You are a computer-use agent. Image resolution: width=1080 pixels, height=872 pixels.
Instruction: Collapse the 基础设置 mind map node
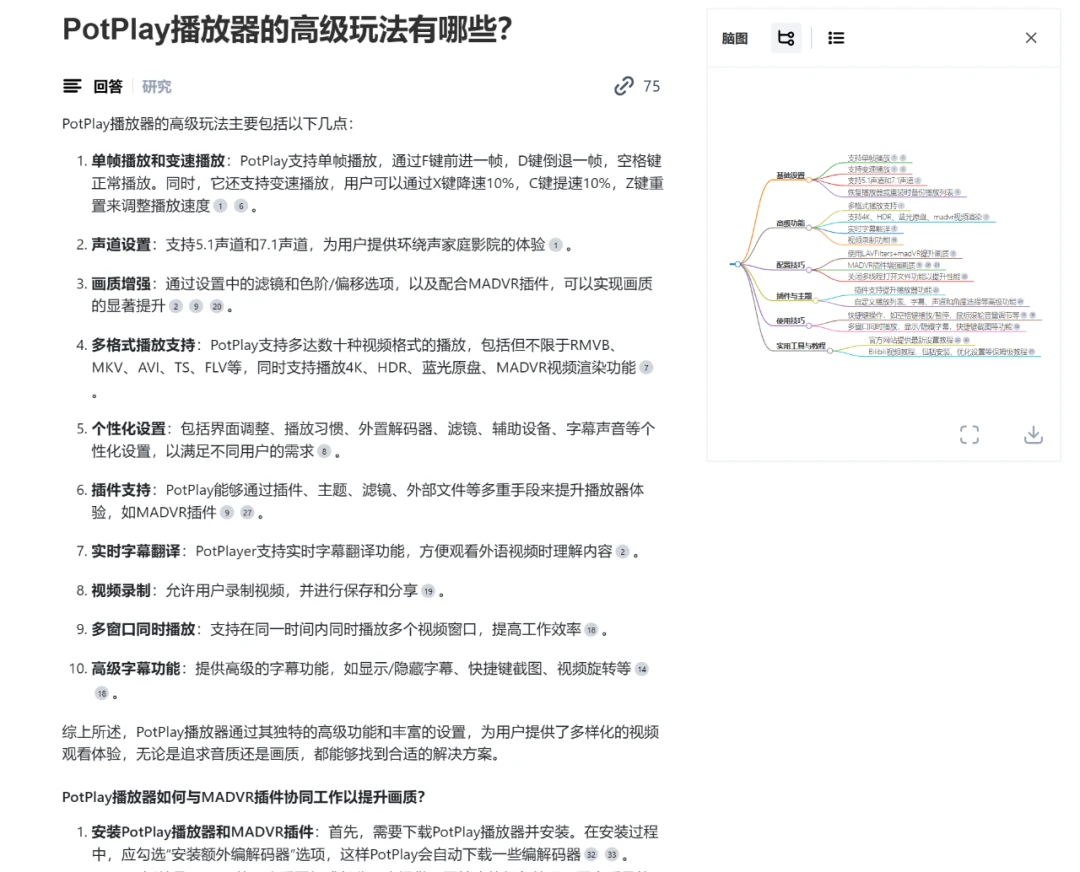[x=810, y=180]
